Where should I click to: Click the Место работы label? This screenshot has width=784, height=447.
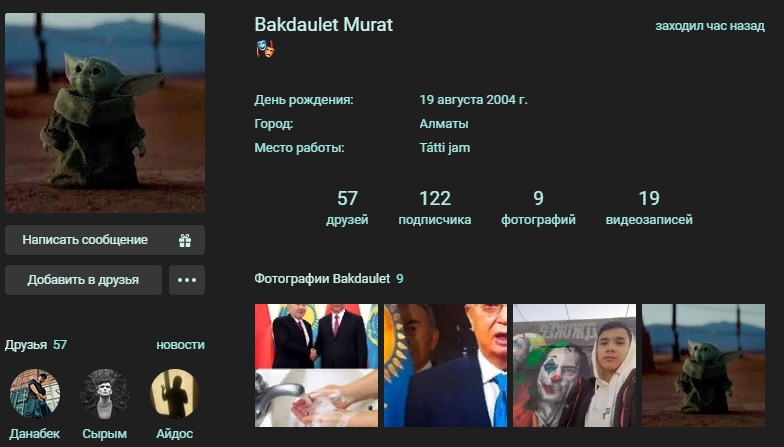[300, 148]
